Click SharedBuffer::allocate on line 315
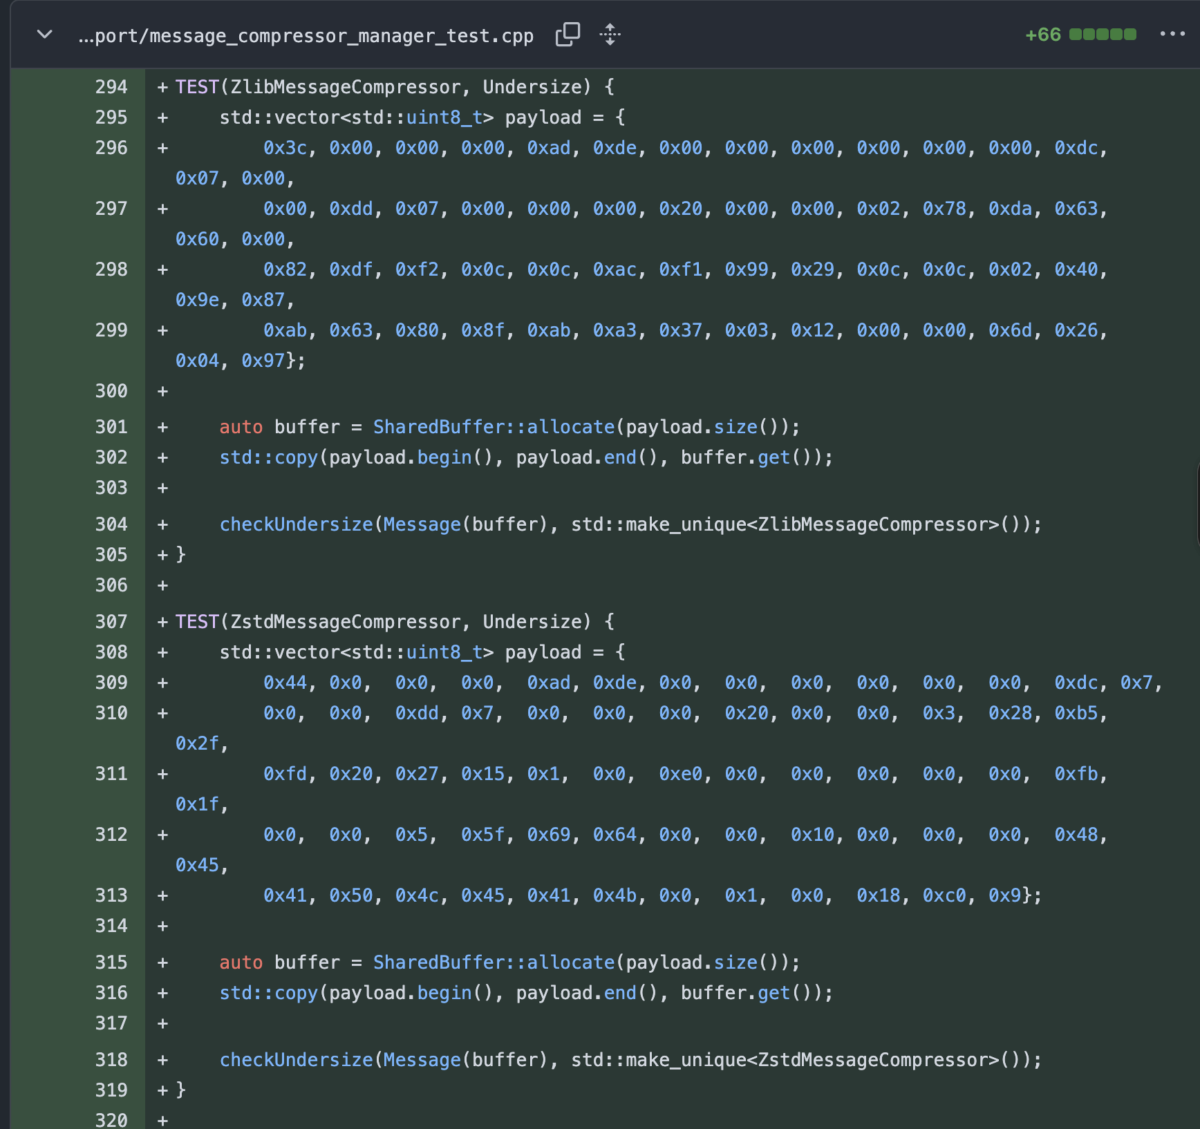This screenshot has width=1200, height=1129. (494, 963)
